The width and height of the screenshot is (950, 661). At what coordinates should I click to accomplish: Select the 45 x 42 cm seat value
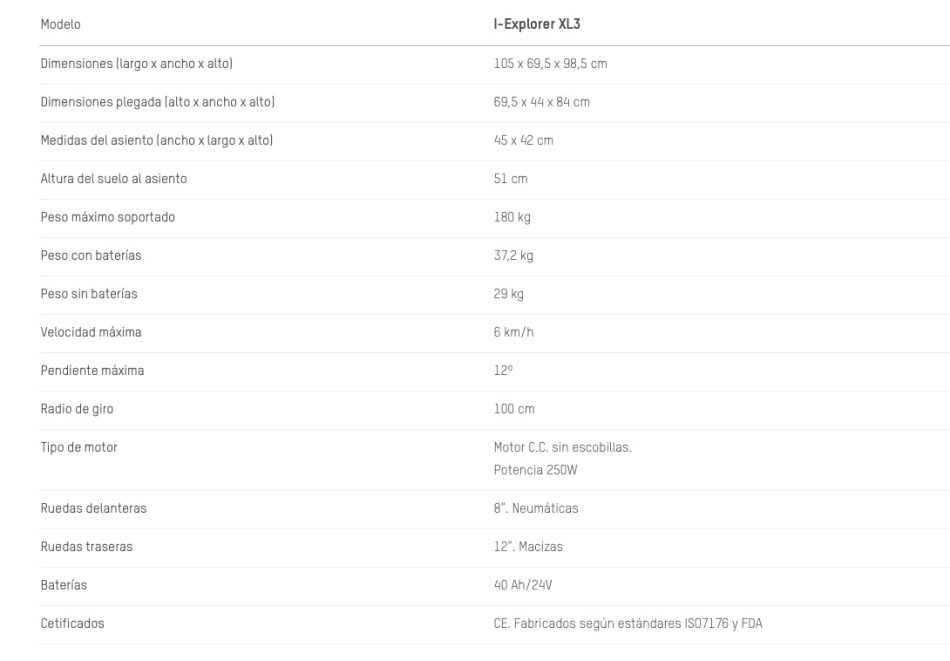pos(517,141)
